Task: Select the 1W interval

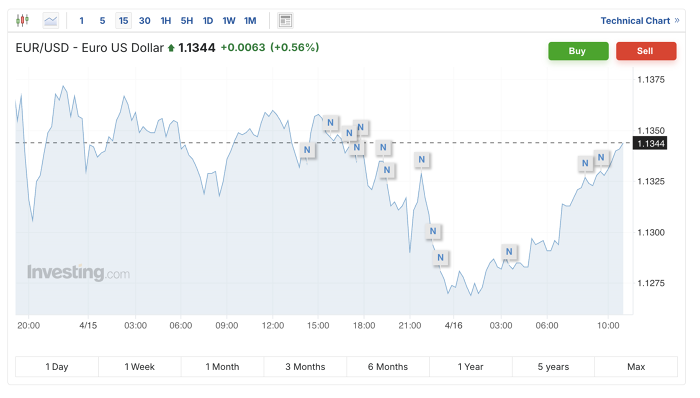Action: (x=229, y=21)
